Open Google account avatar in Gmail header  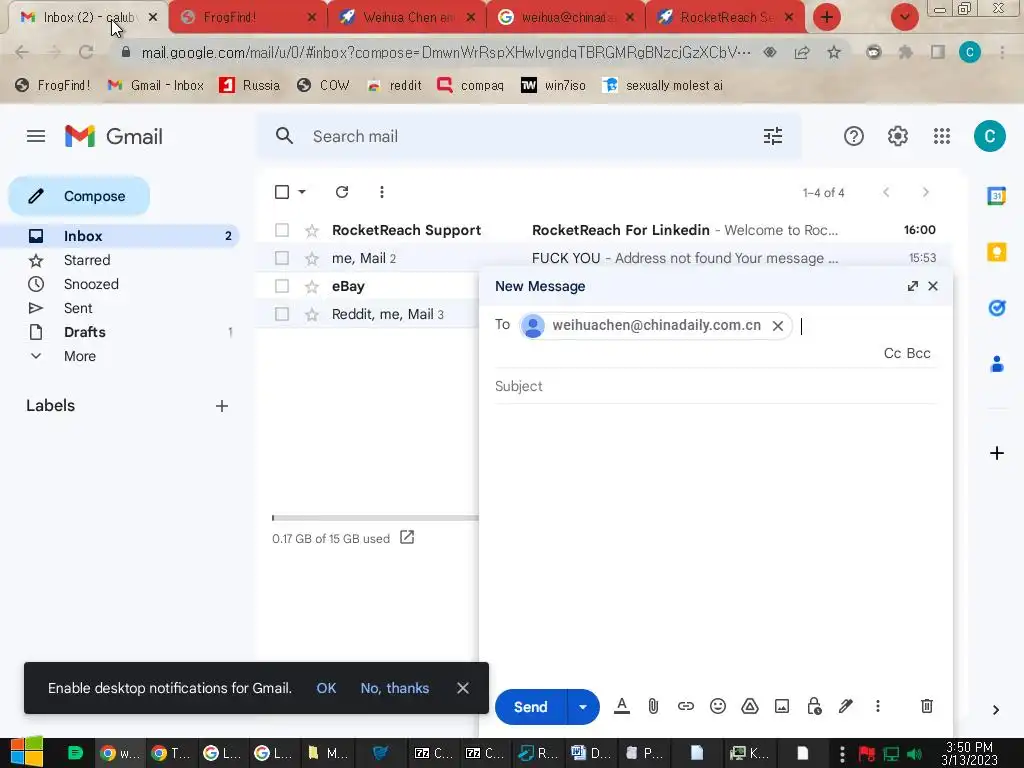(x=989, y=136)
